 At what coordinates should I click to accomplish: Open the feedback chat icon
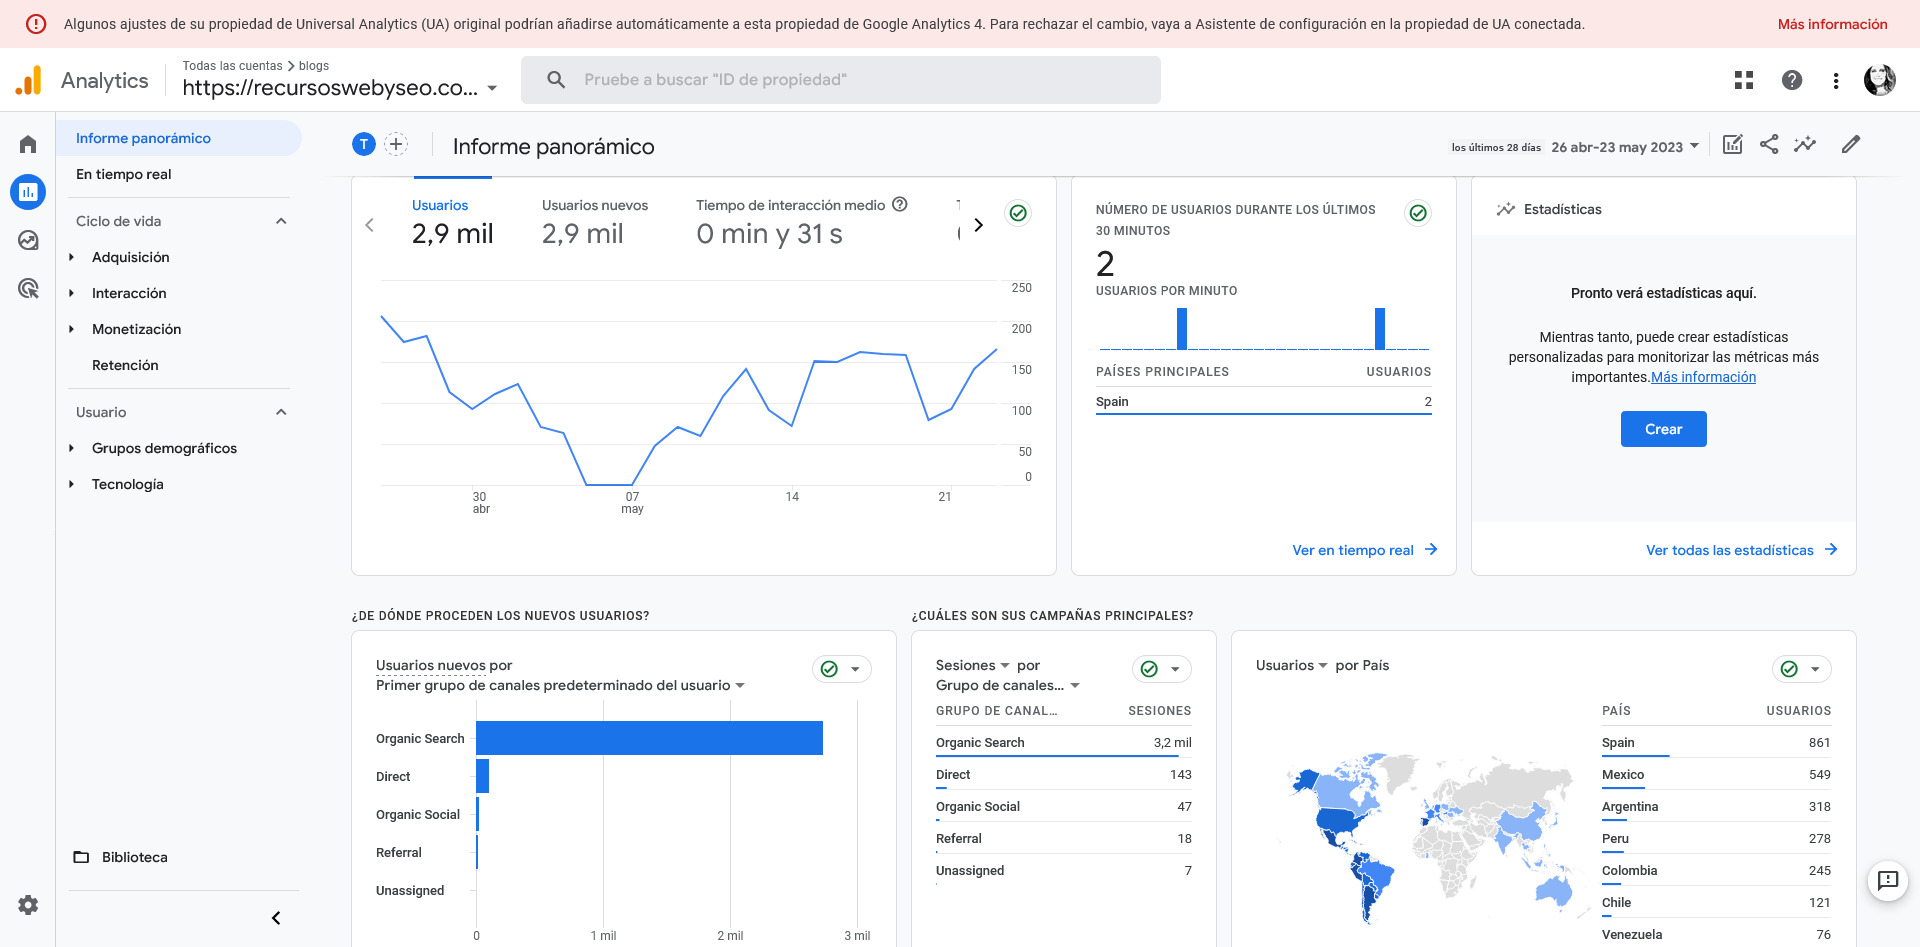click(x=1888, y=881)
